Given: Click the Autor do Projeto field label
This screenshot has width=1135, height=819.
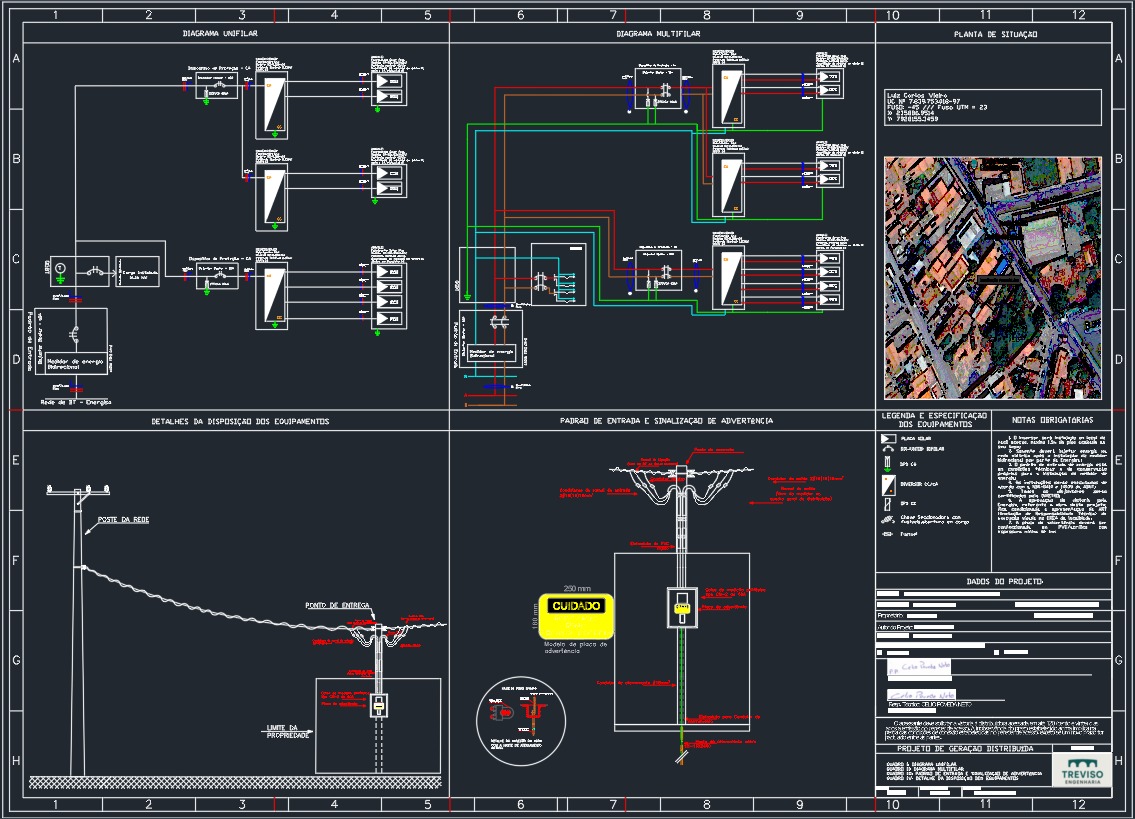Looking at the screenshot, I should coord(895,628).
